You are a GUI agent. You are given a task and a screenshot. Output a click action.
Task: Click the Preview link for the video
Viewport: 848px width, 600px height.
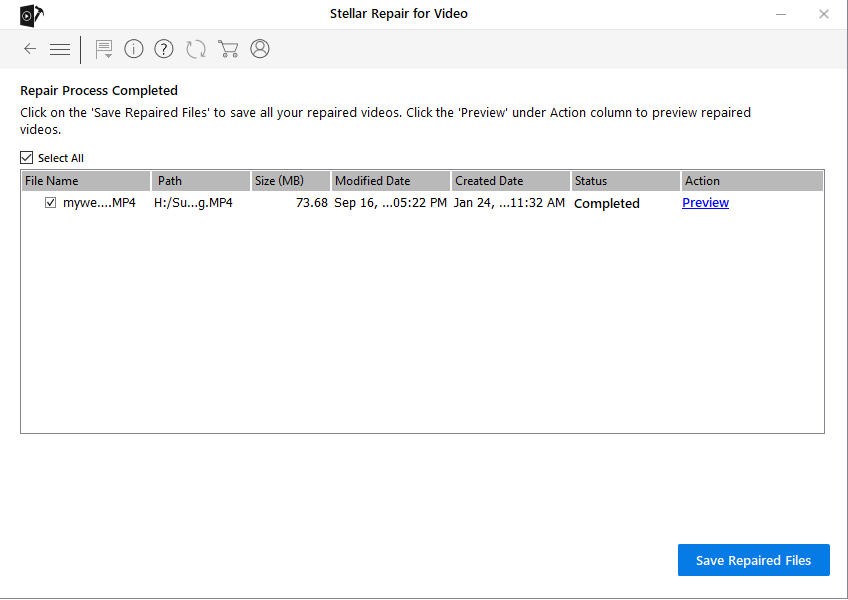pyautogui.click(x=705, y=203)
